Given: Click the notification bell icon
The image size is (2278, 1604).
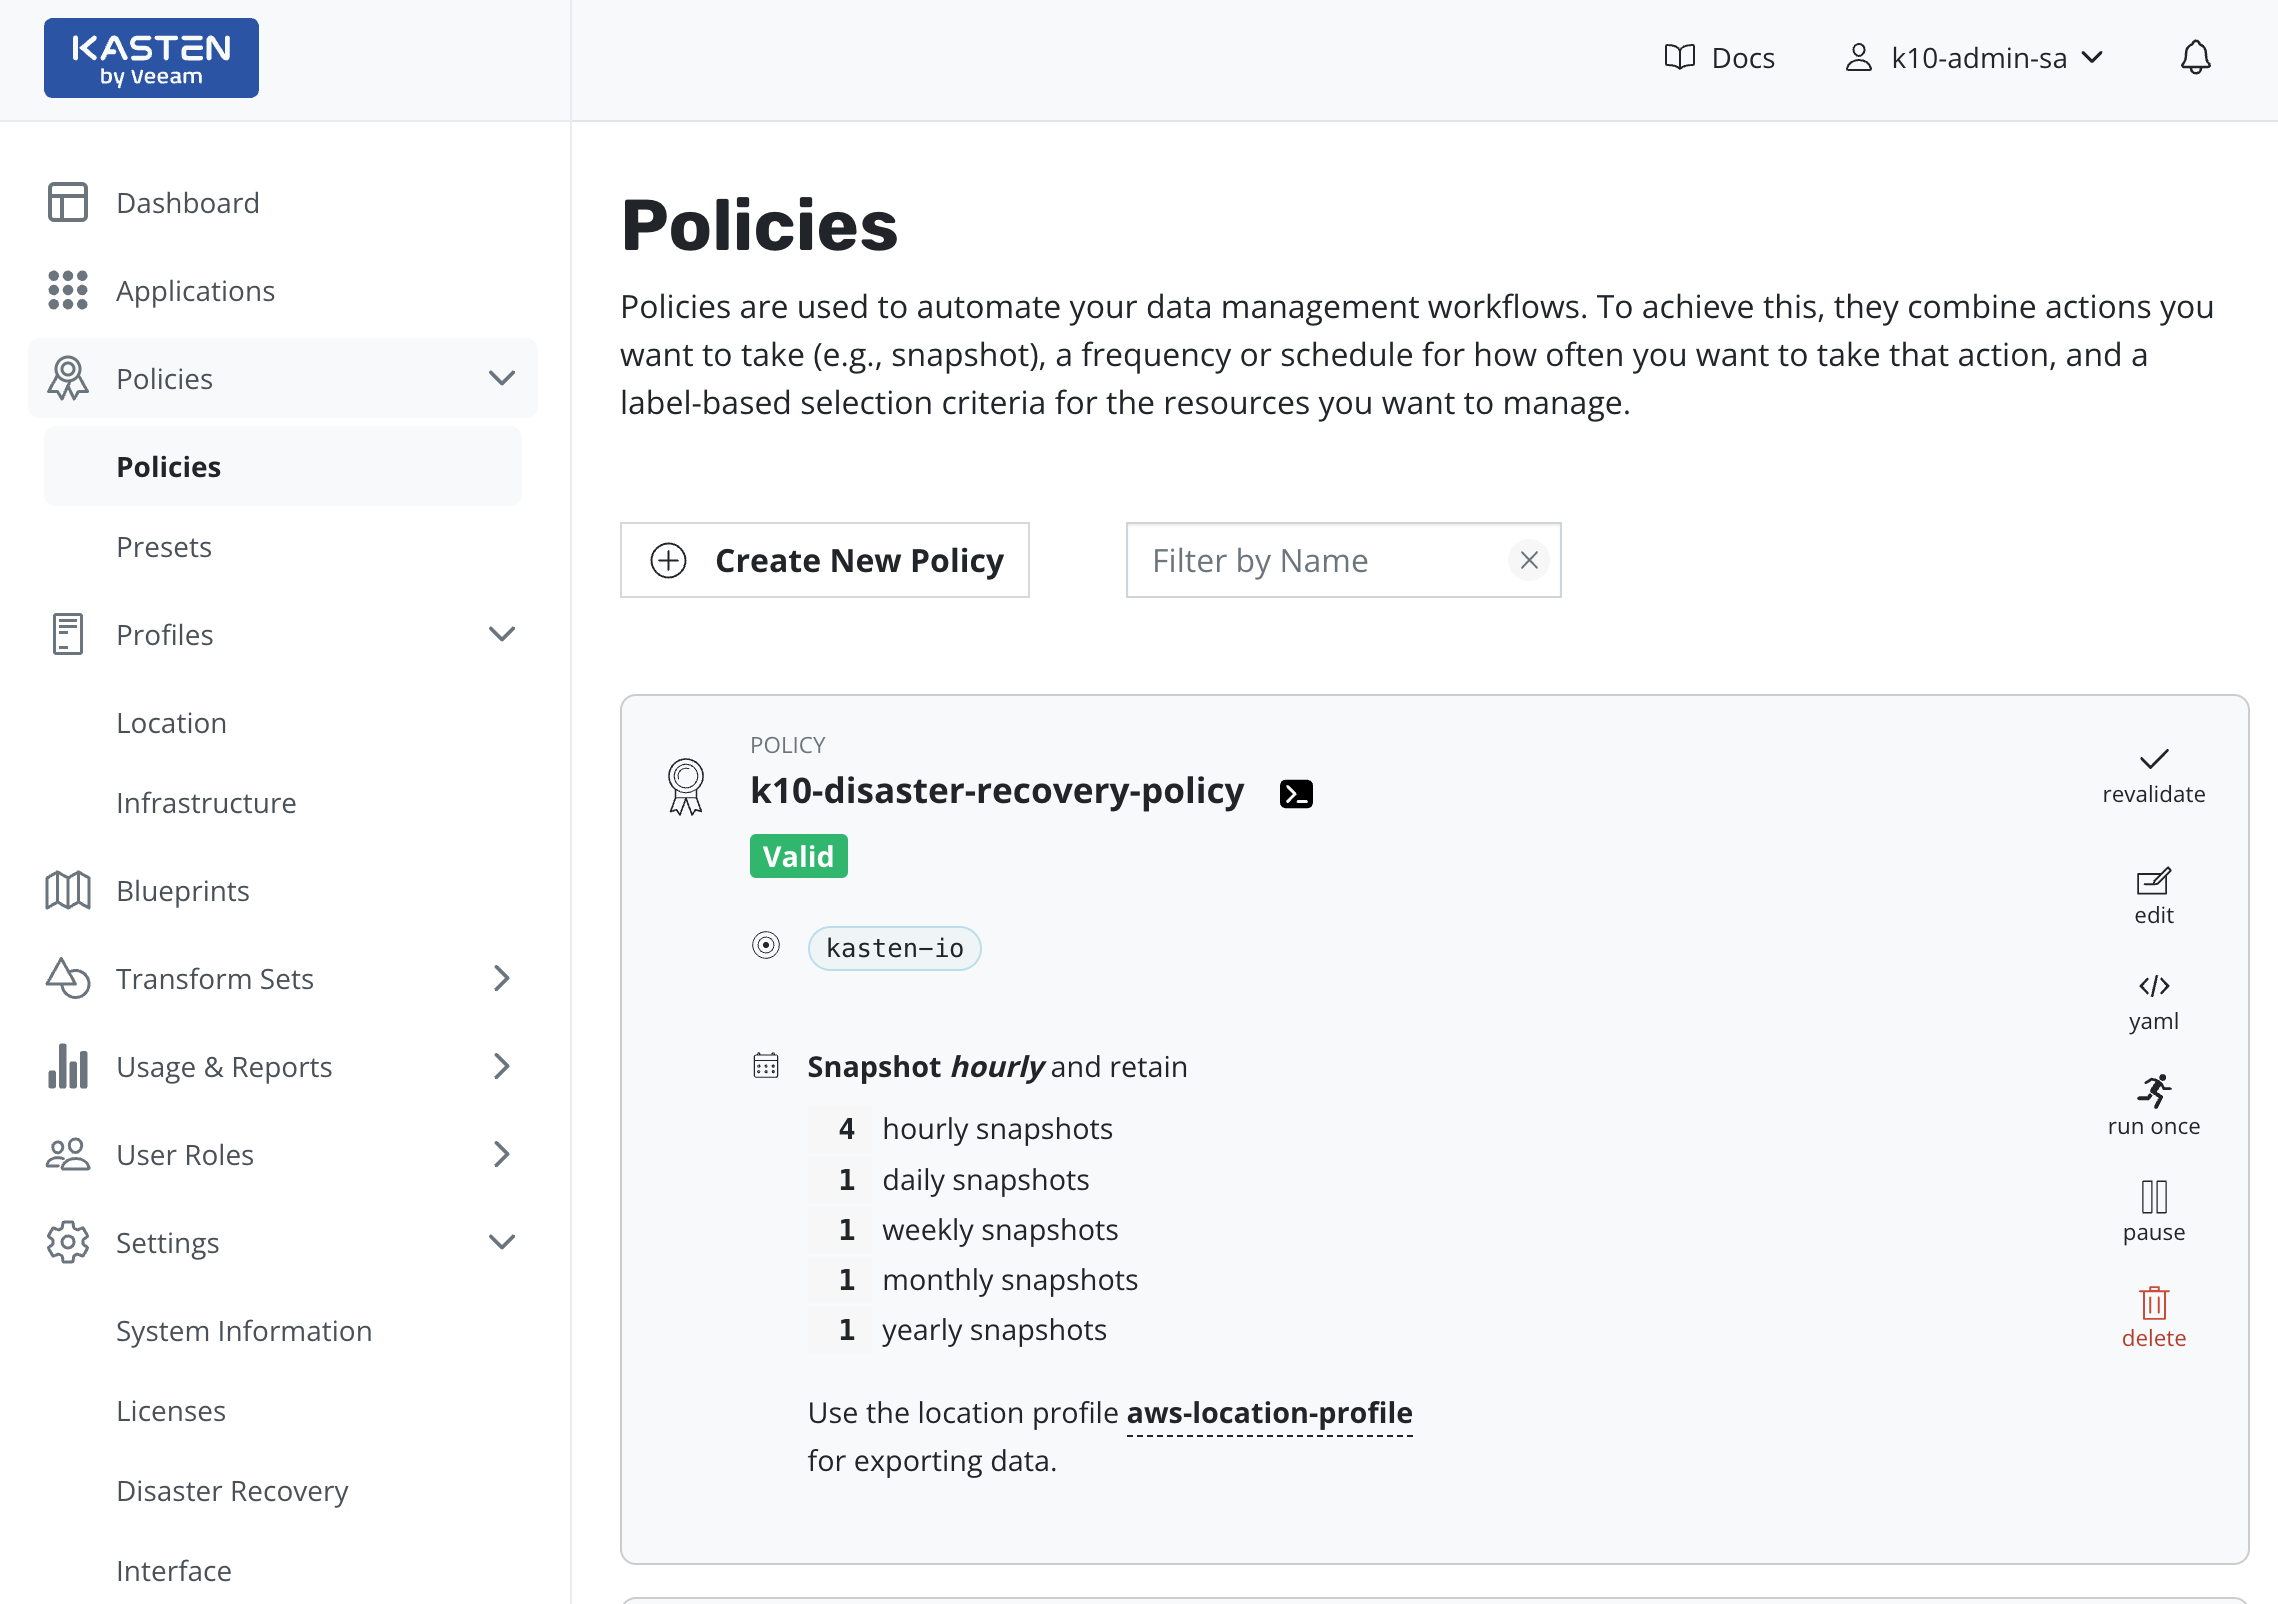Looking at the screenshot, I should 2195,58.
